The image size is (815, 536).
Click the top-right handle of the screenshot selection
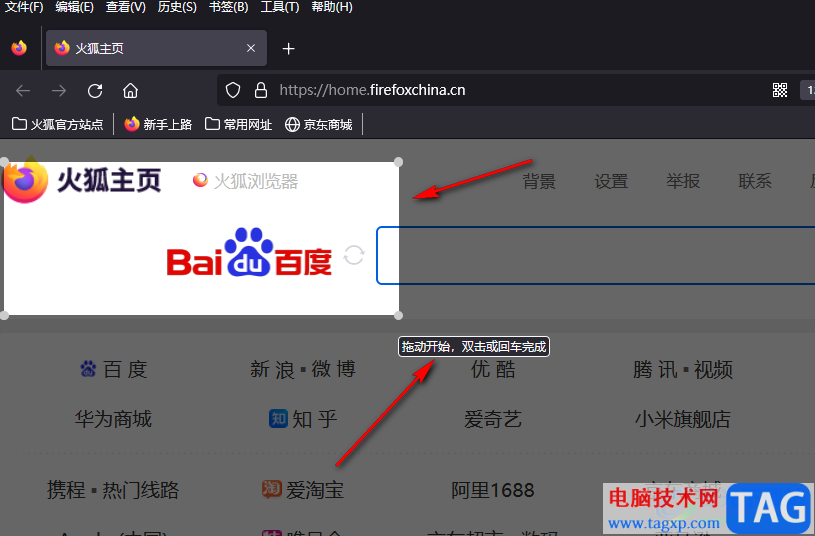click(x=399, y=162)
